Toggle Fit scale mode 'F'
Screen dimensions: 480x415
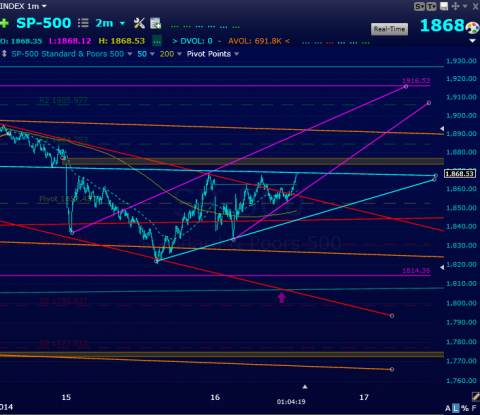(474, 408)
